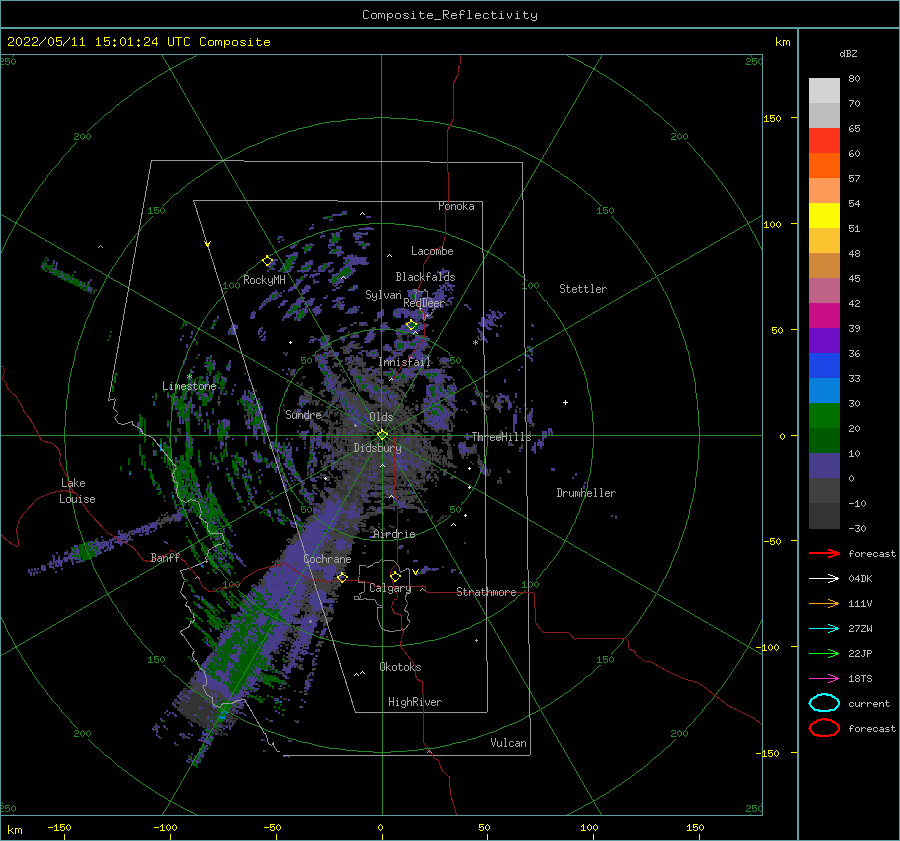
Task: Select the purple 39 dBZ legend swatch
Action: pos(824,340)
